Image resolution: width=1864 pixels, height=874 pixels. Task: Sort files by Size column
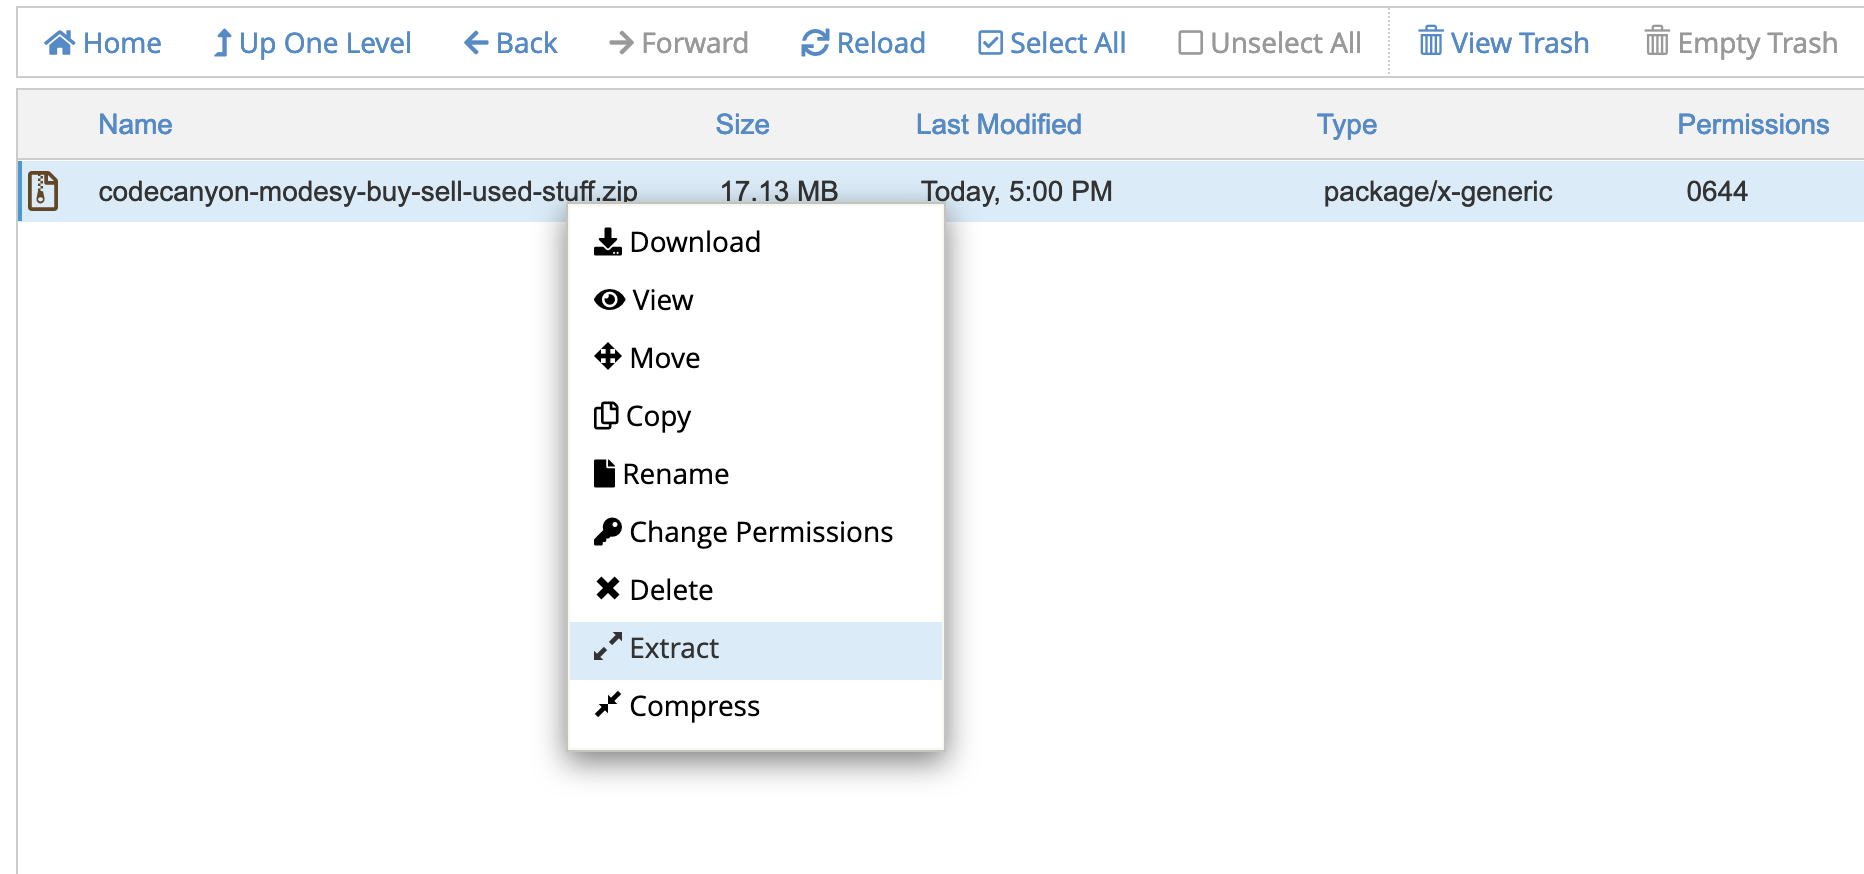tap(742, 124)
